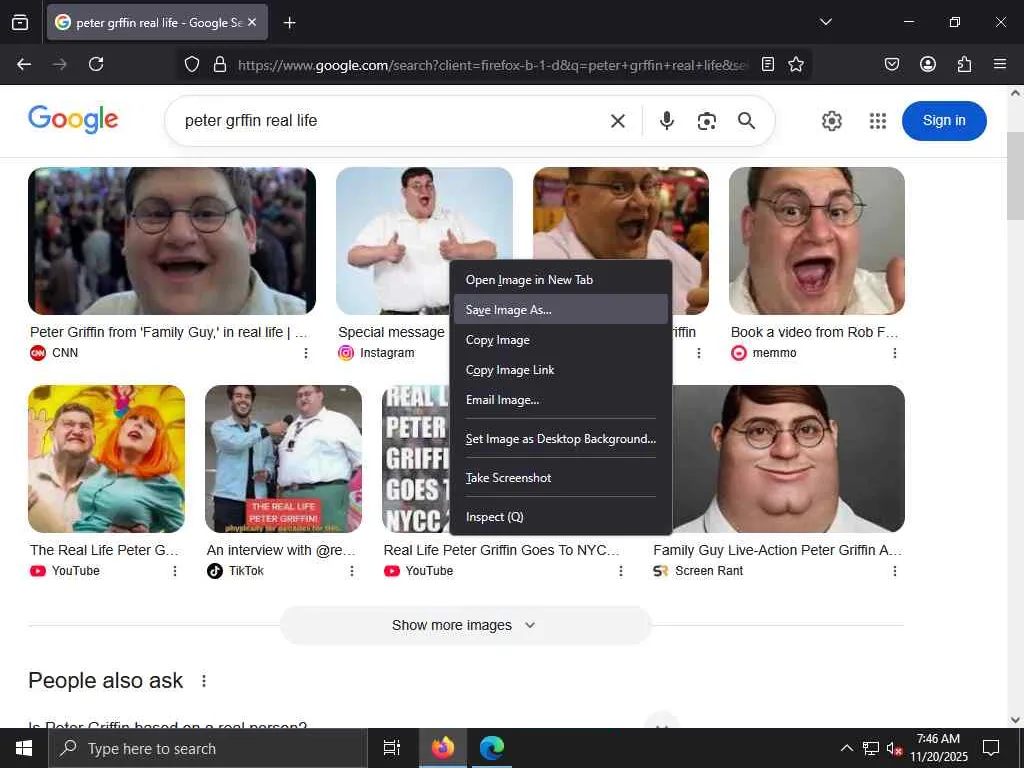This screenshot has width=1024, height=768.
Task: Go back using the back arrow
Action: (x=24, y=64)
